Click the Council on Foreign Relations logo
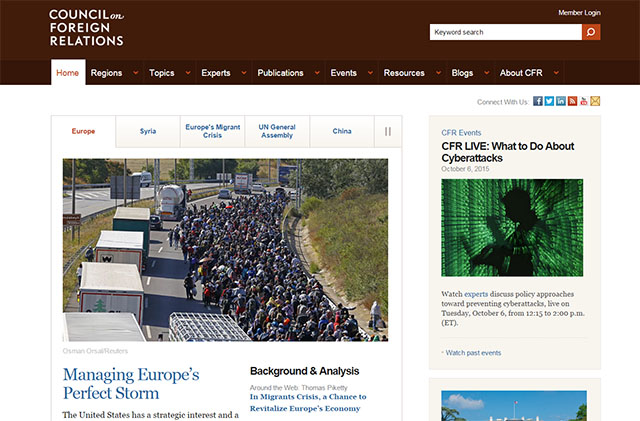 tap(86, 28)
